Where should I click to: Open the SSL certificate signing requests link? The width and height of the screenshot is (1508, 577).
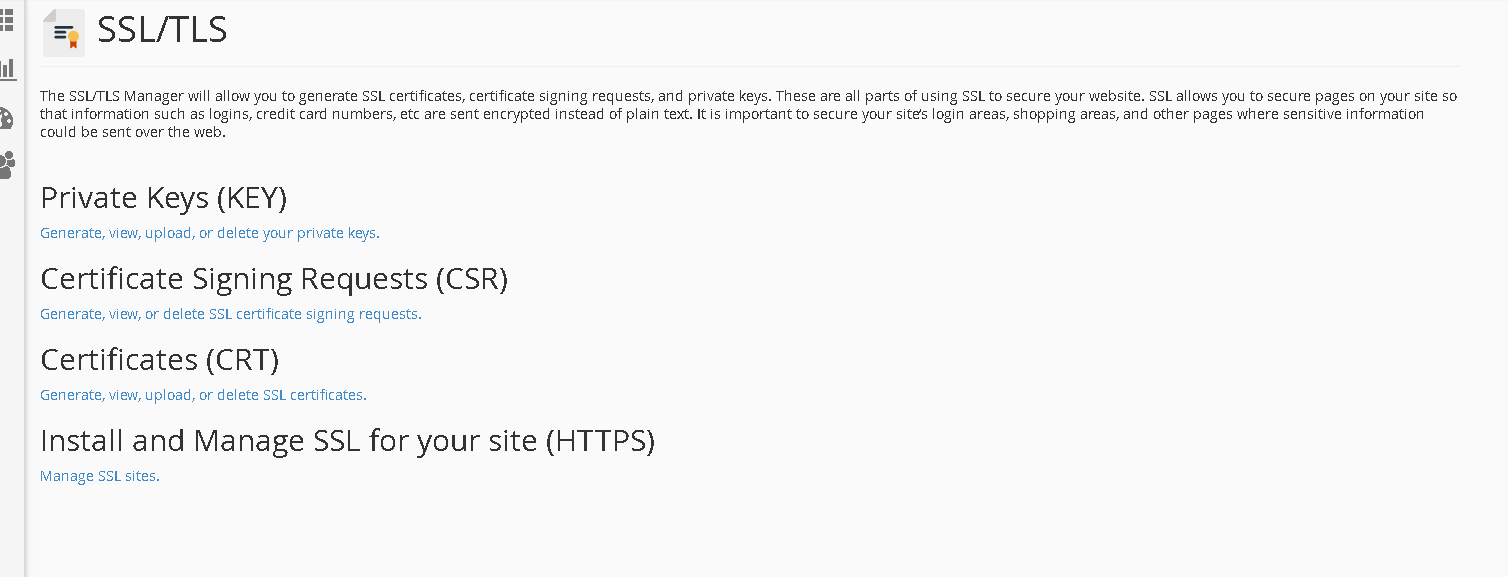[231, 314]
